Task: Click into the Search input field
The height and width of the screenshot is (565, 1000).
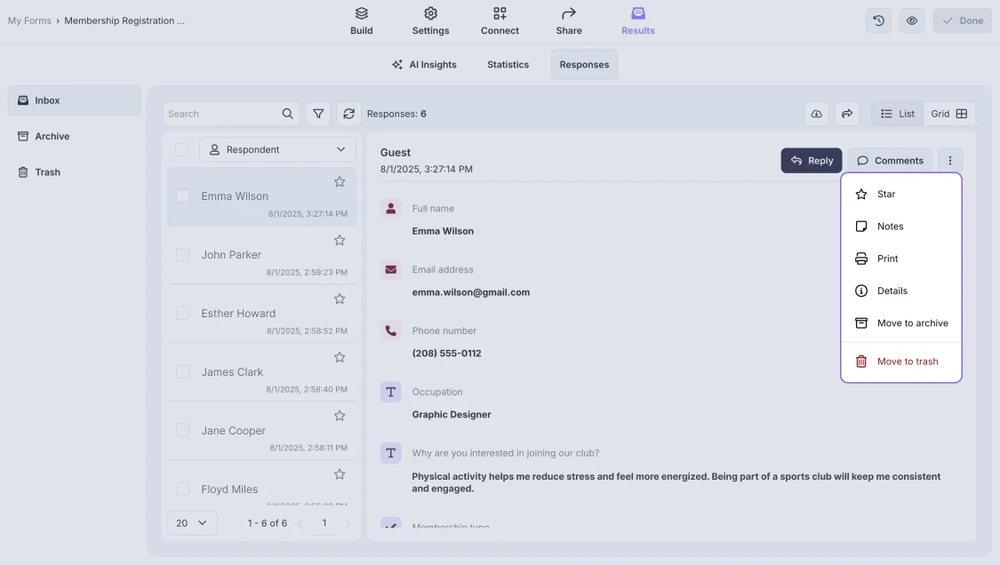Action: (x=222, y=114)
